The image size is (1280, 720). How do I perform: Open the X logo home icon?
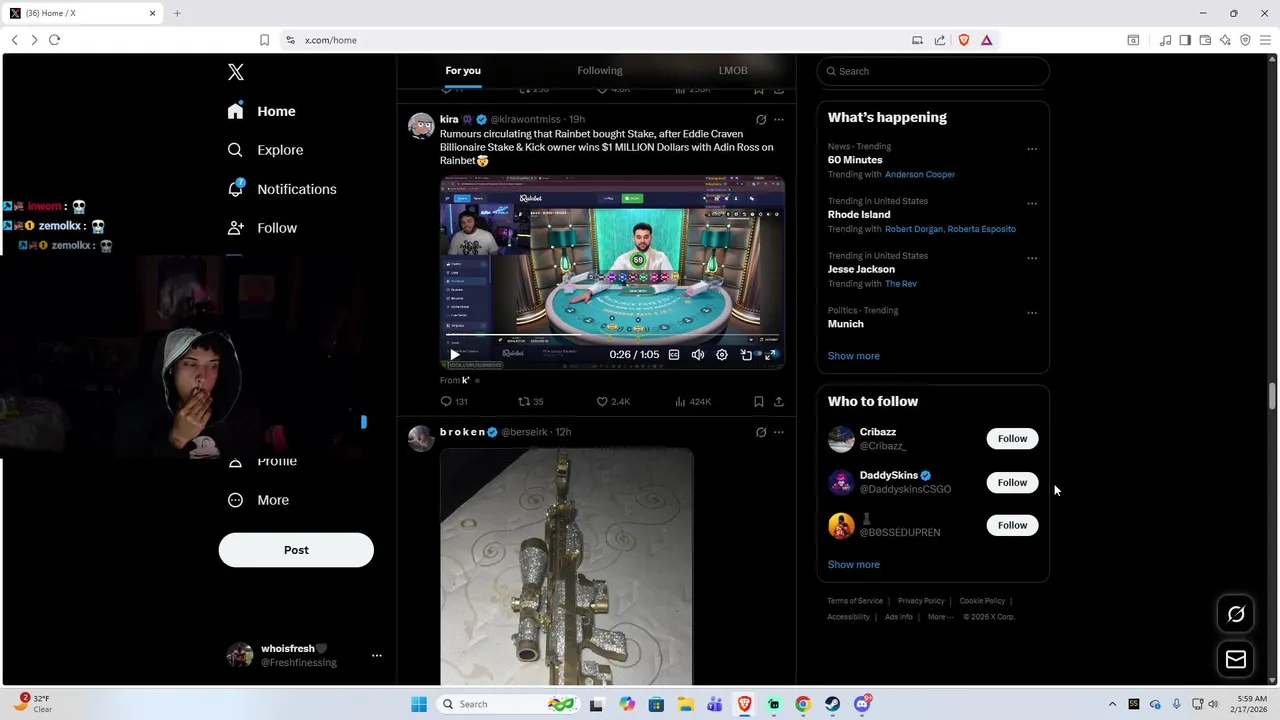click(235, 72)
